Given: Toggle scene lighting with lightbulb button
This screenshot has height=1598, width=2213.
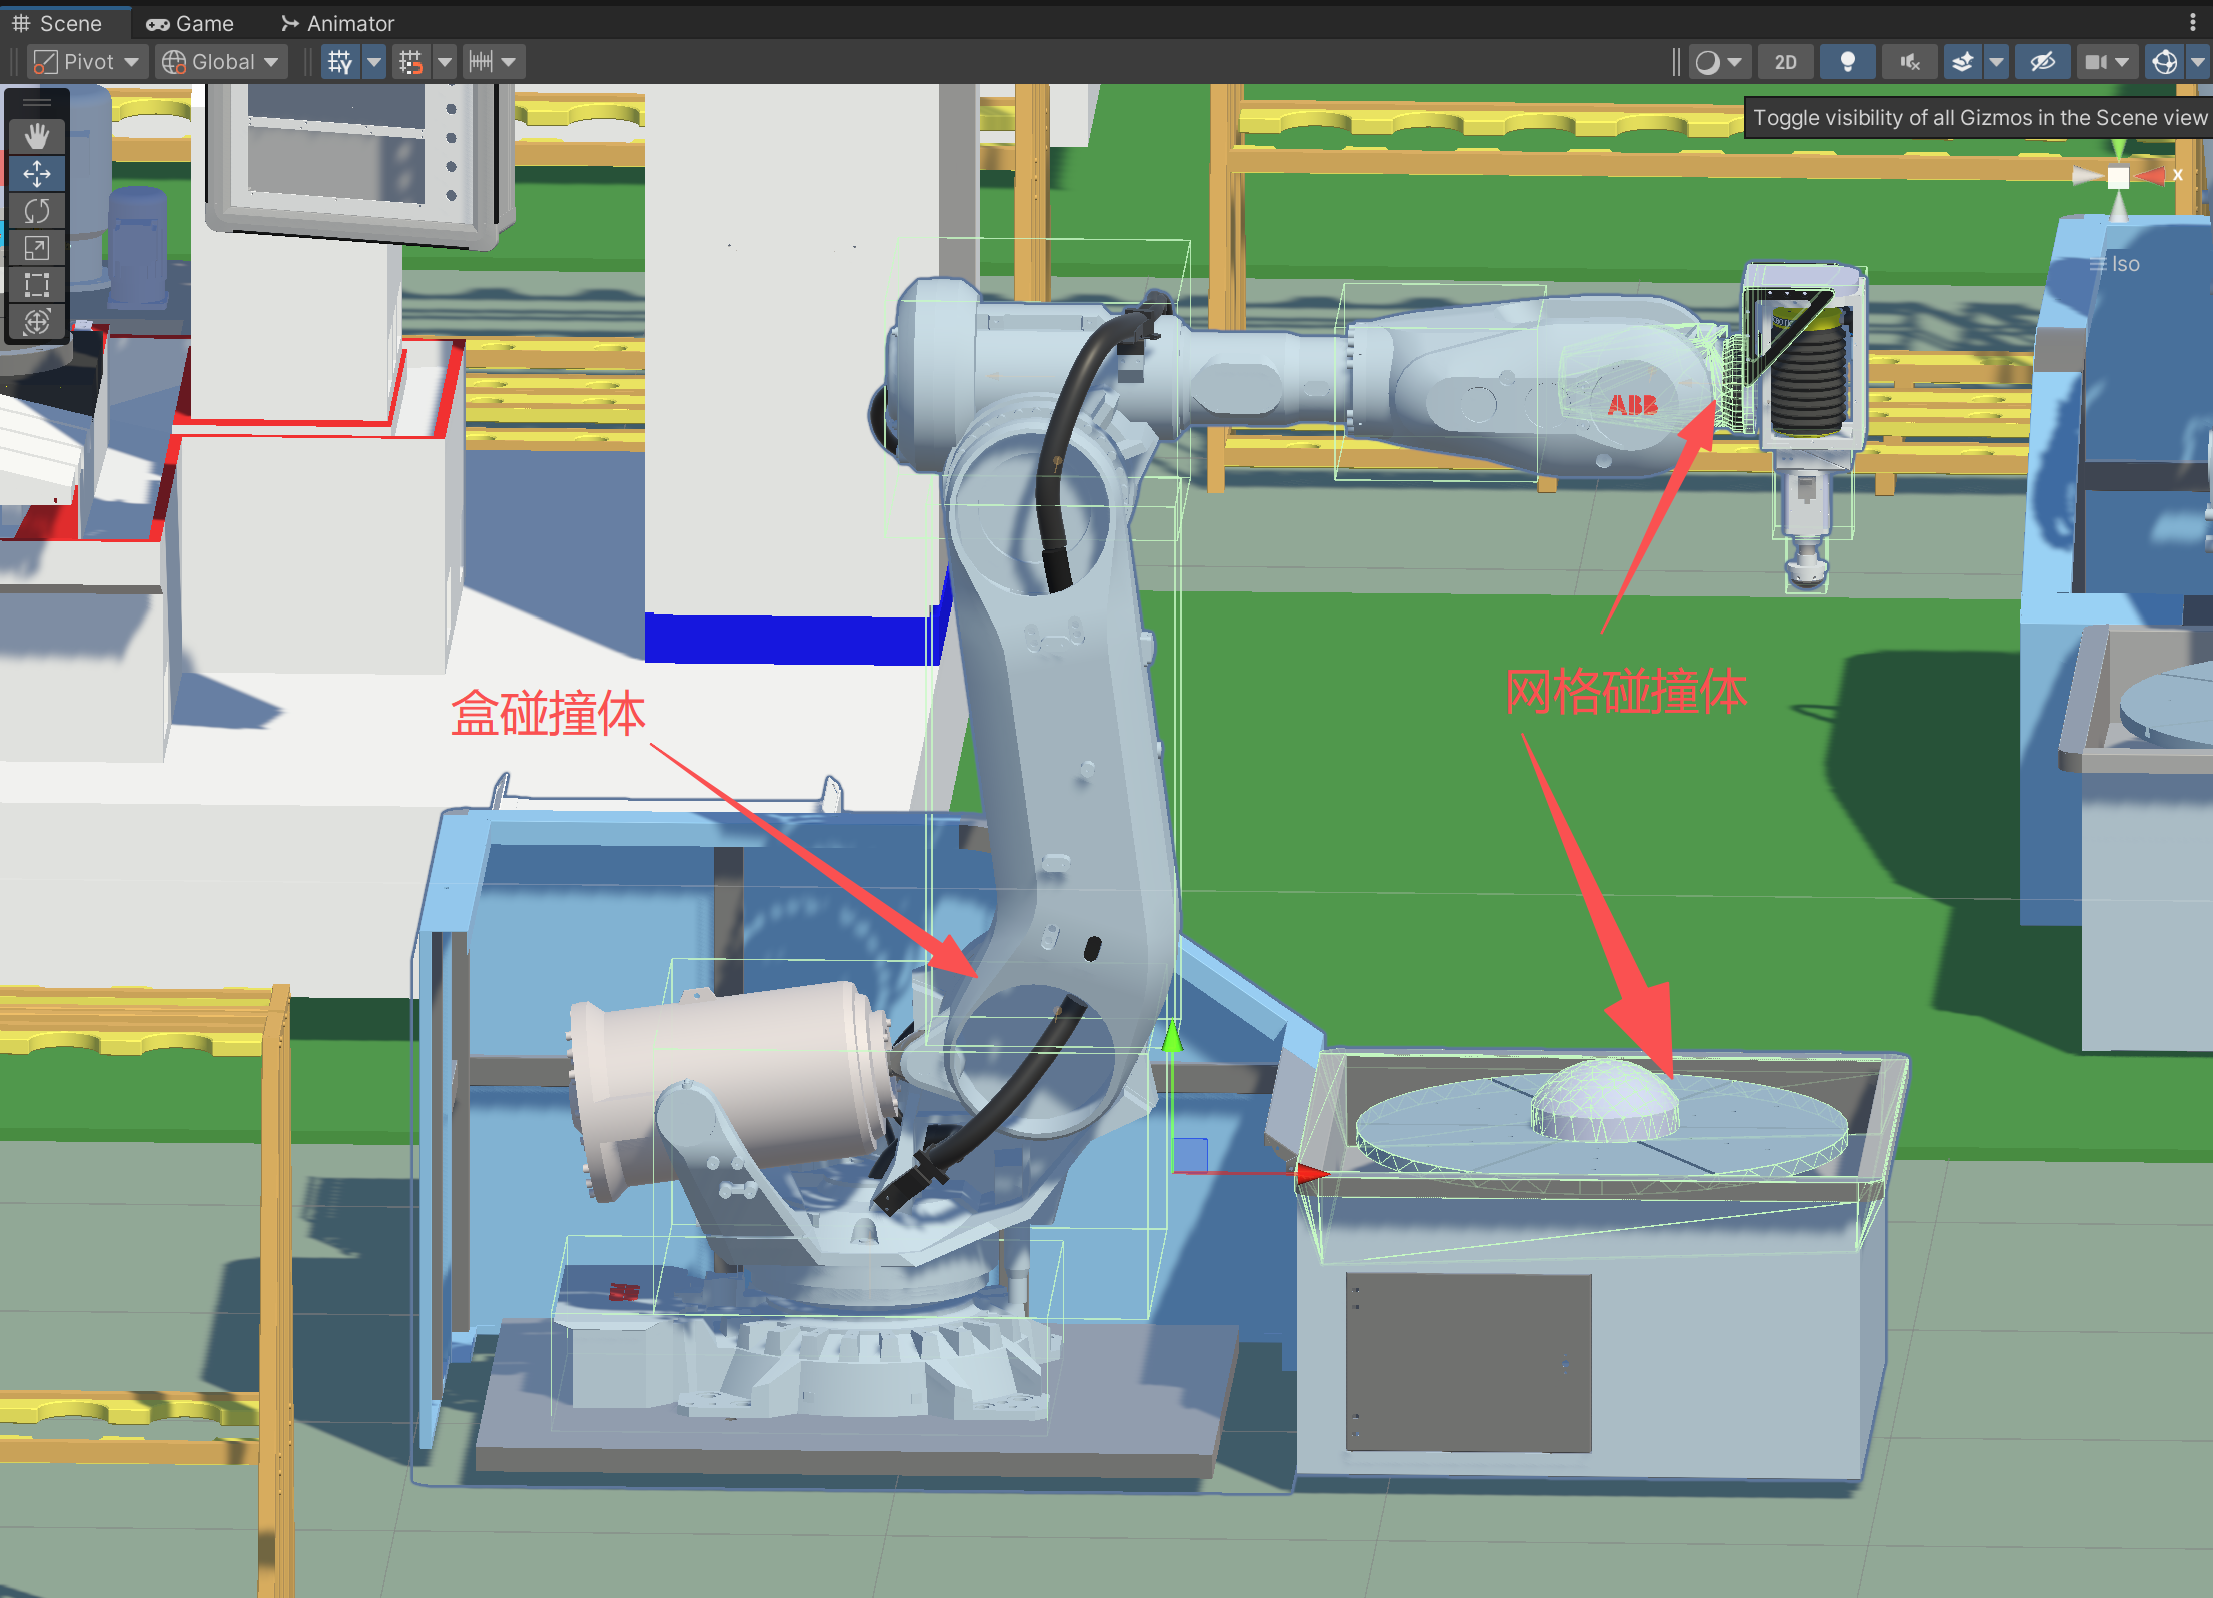Looking at the screenshot, I should [1847, 62].
